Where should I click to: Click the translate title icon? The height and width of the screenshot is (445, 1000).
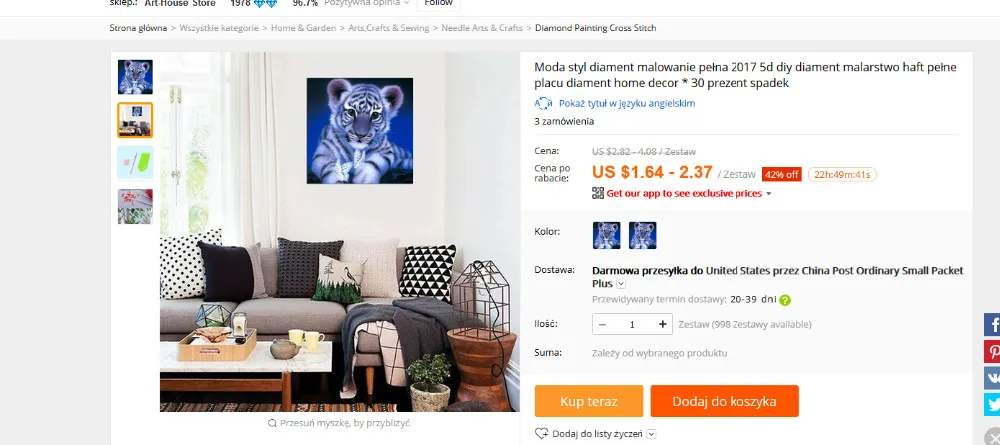tap(543, 103)
